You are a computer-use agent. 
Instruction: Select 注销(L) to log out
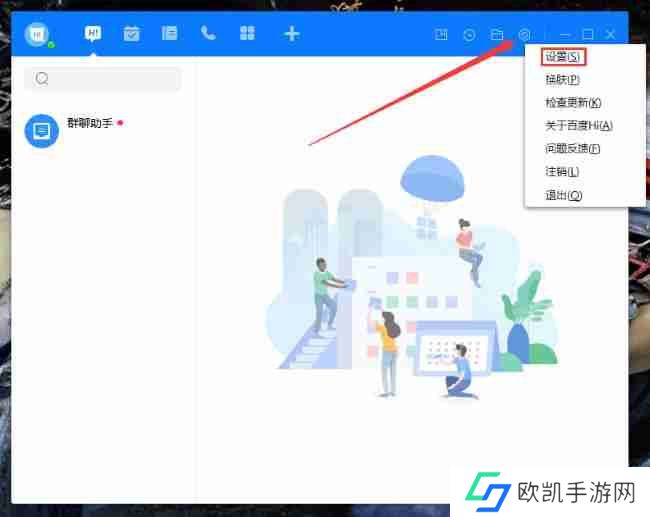(x=562, y=172)
